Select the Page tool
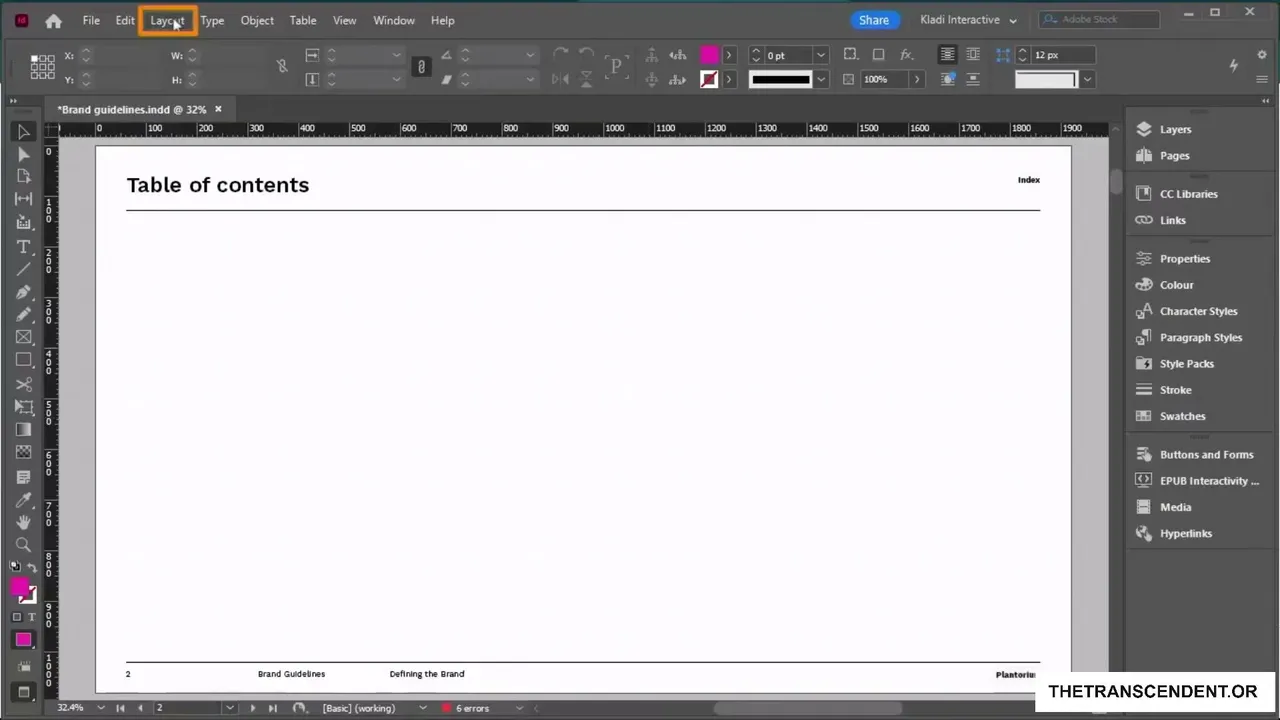This screenshot has height=720, width=1280. click(x=24, y=177)
